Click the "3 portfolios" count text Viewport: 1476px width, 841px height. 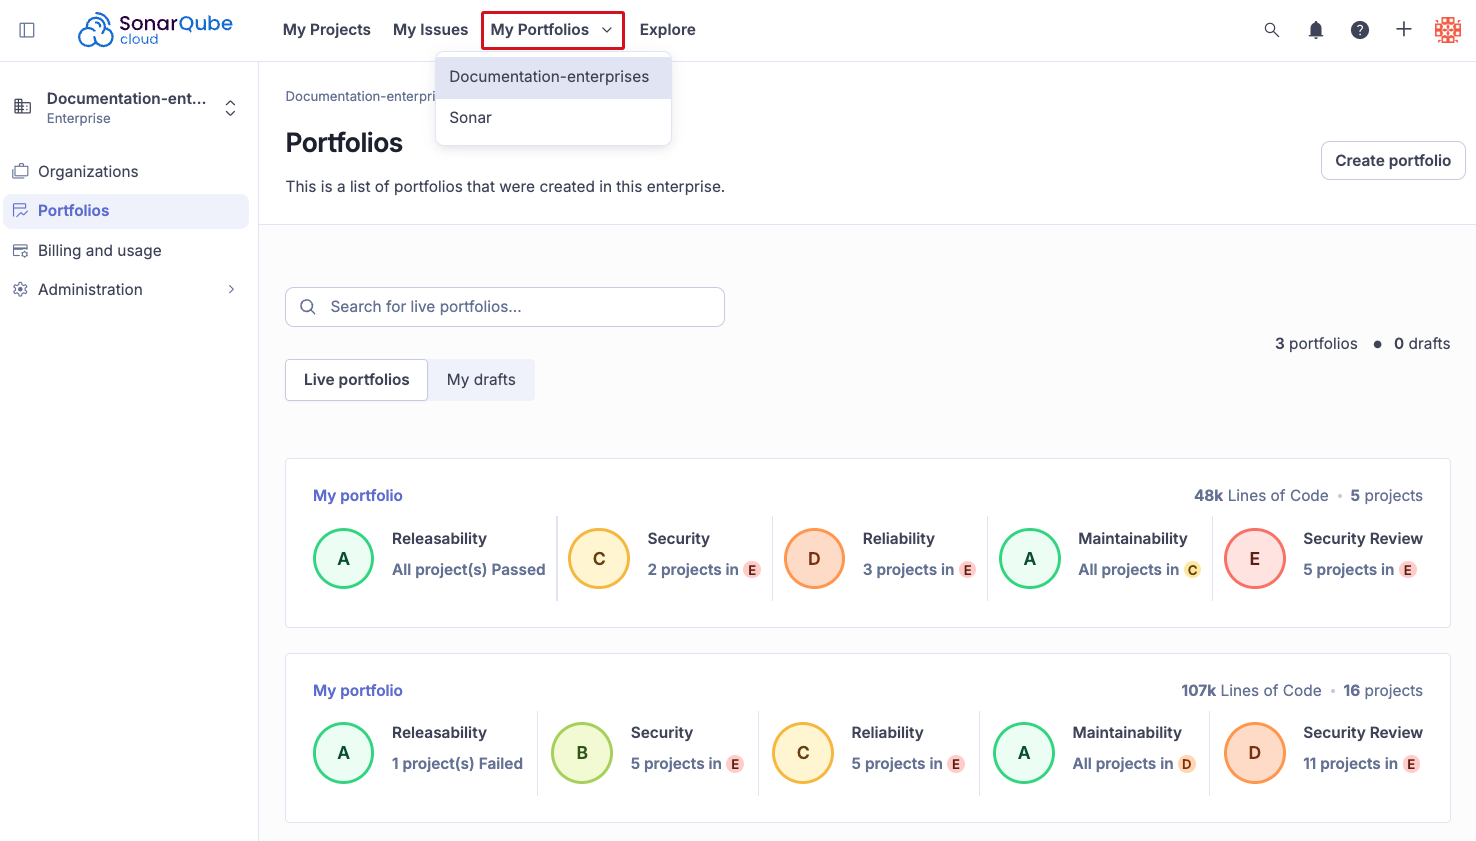pos(1316,343)
